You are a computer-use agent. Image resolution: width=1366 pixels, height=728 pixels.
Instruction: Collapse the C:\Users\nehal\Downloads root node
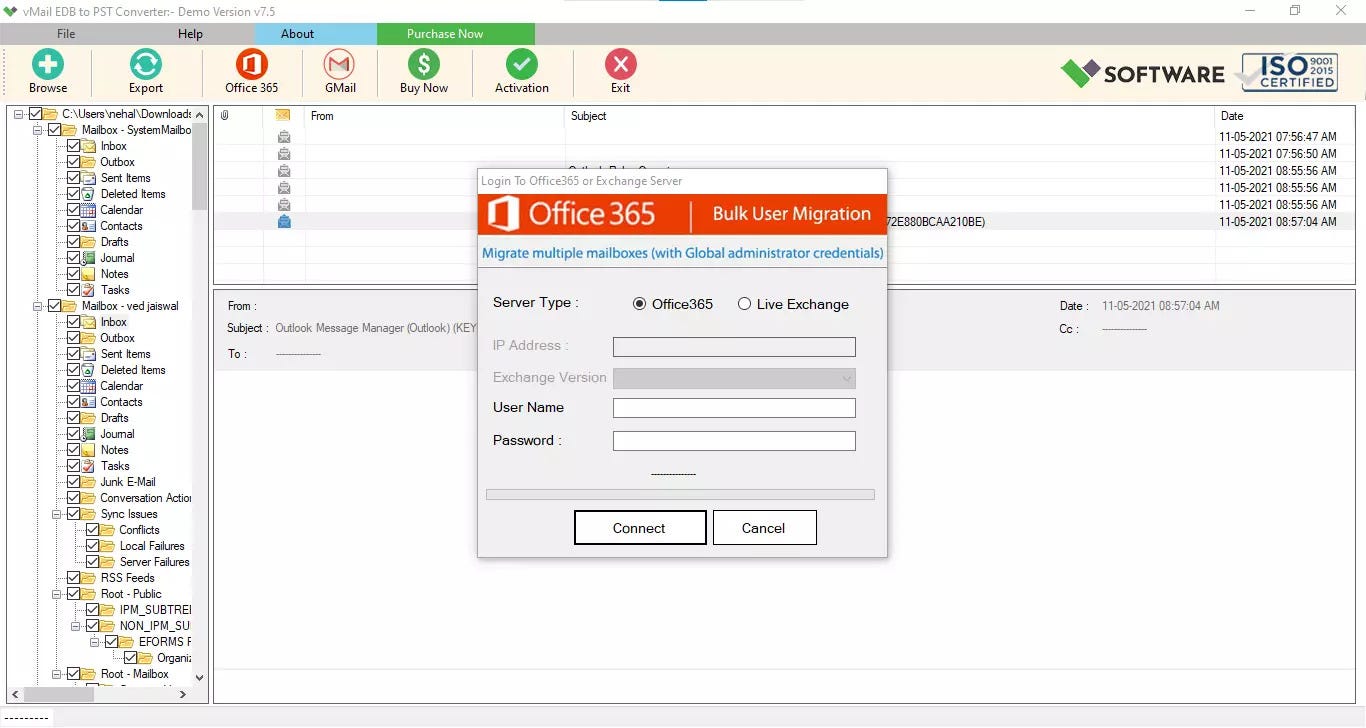click(x=19, y=114)
